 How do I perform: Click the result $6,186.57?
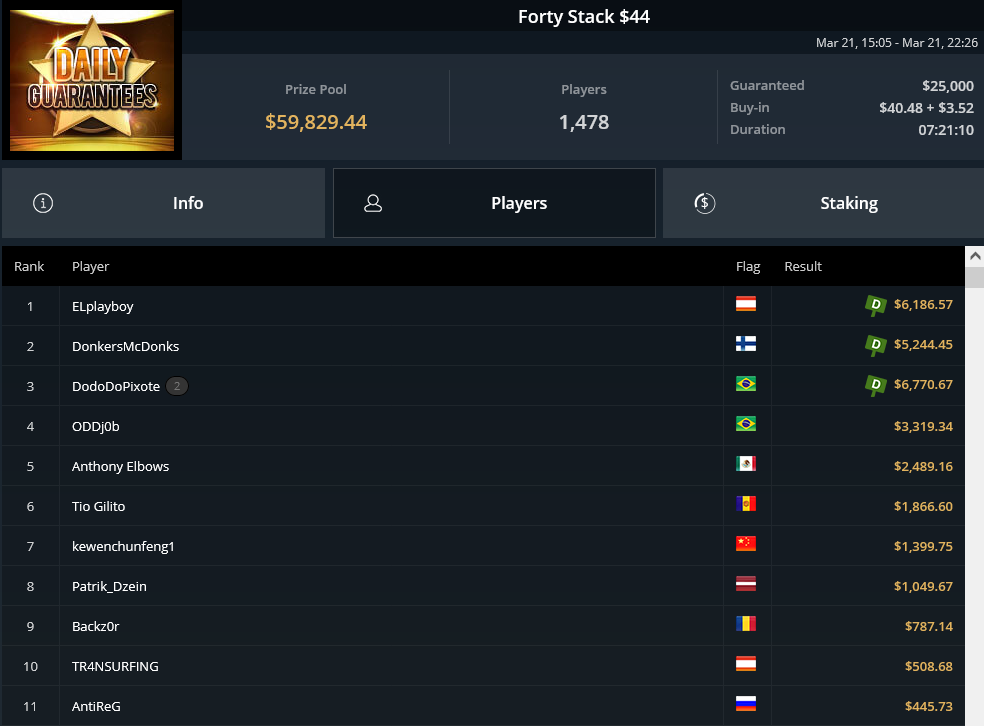point(923,304)
